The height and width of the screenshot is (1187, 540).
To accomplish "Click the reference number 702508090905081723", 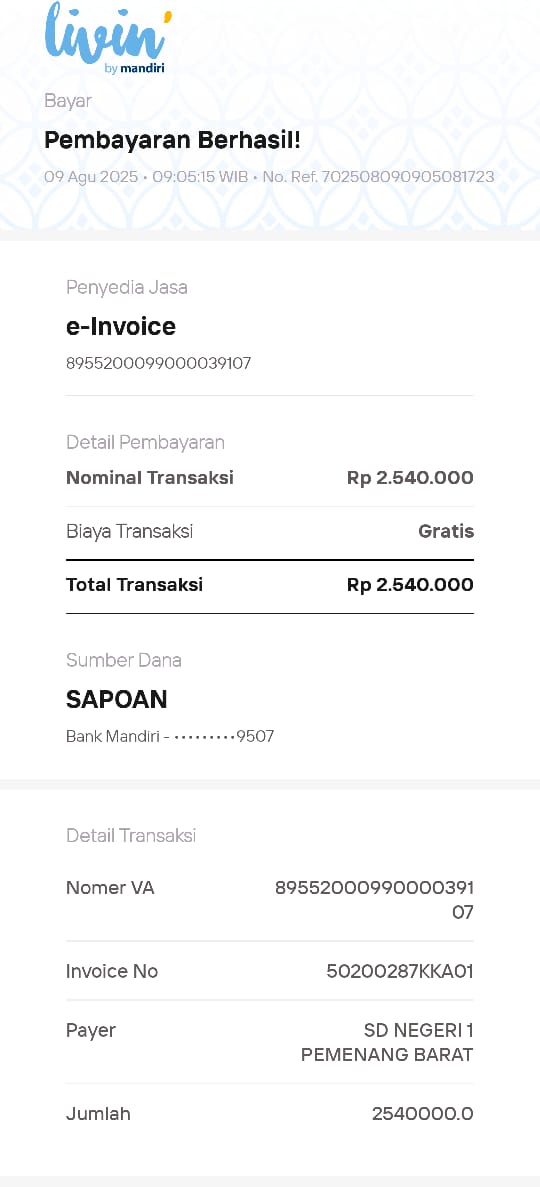I will [408, 177].
